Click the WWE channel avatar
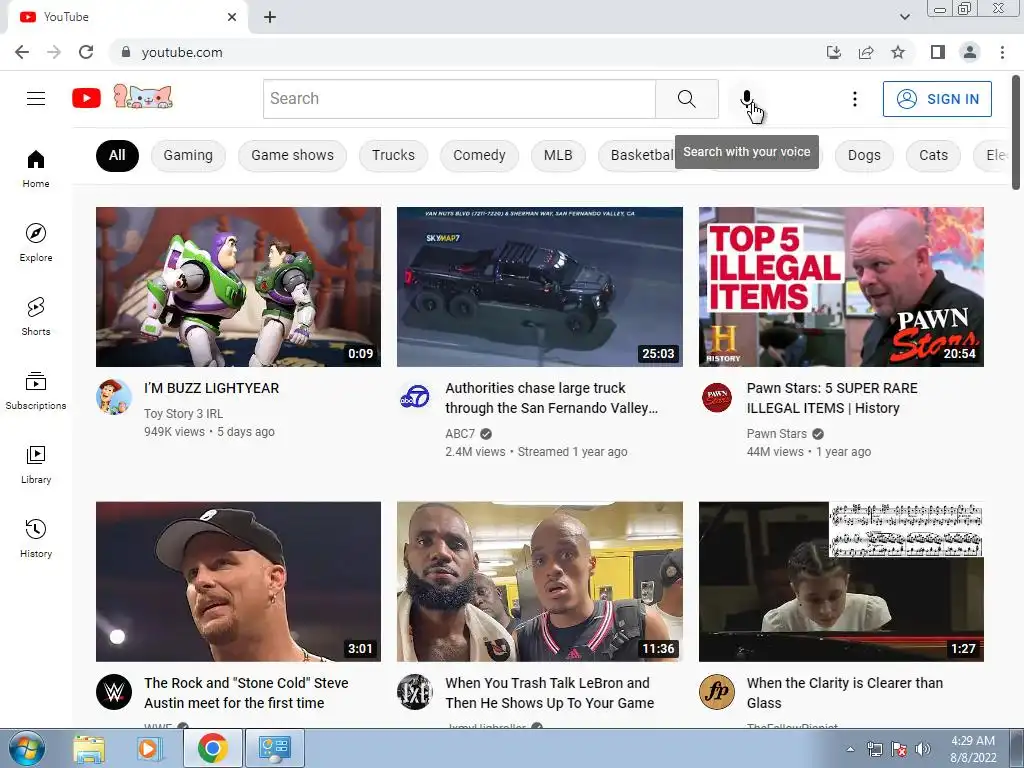 114,692
